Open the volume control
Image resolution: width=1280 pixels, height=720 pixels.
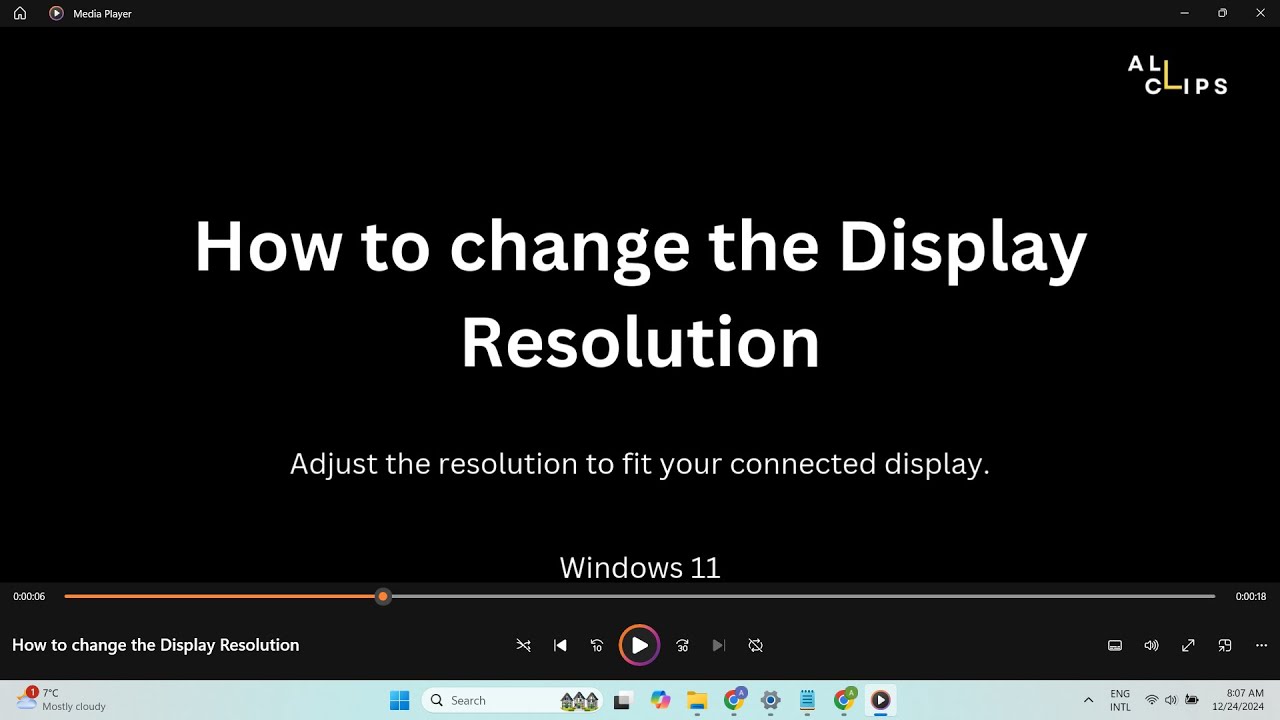pyautogui.click(x=1152, y=645)
